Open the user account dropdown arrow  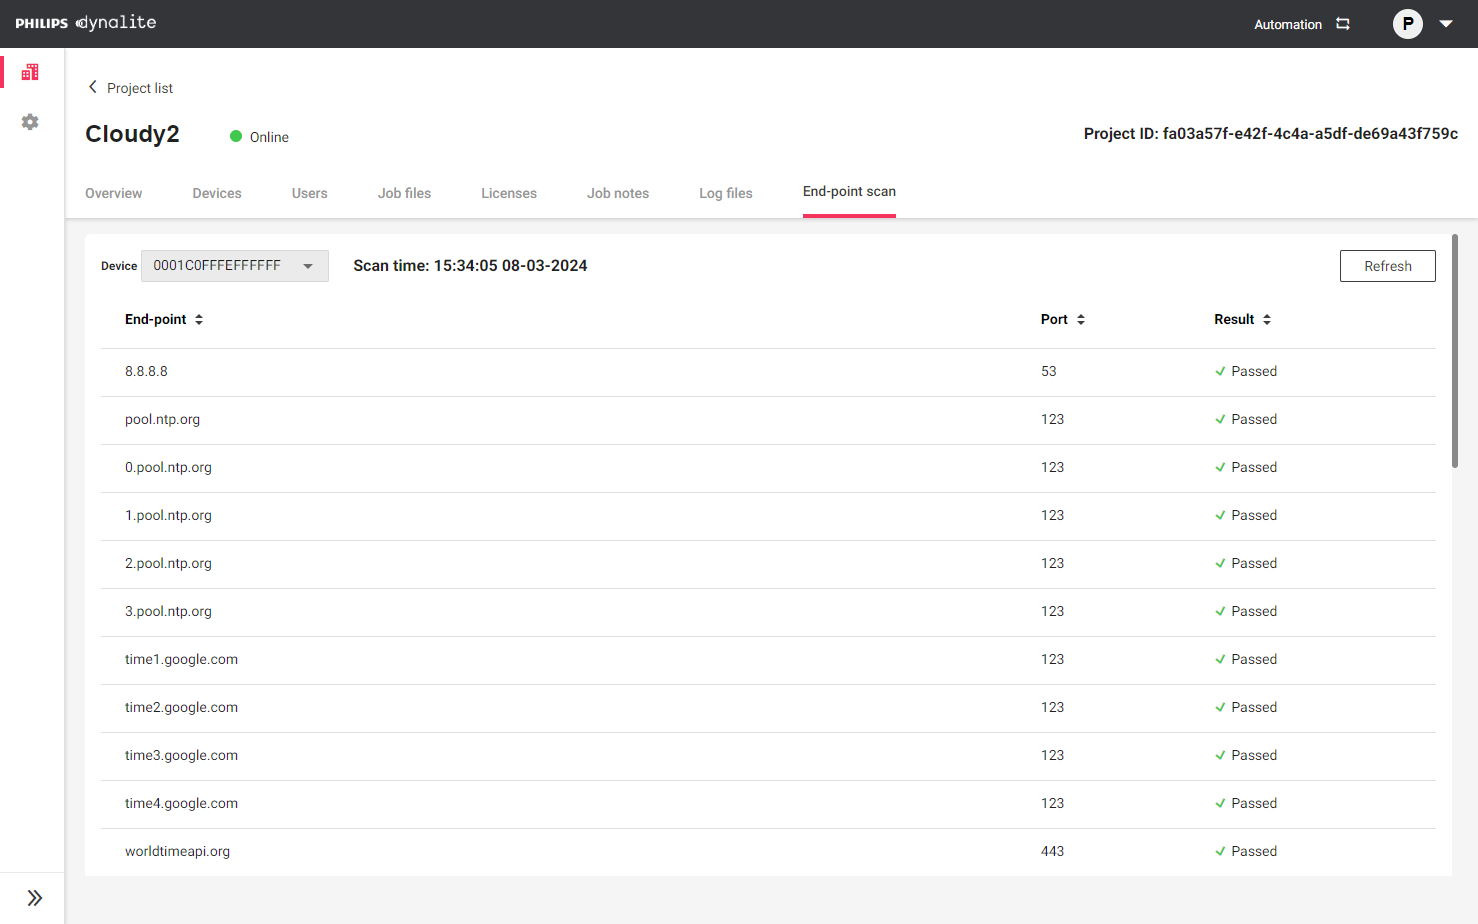pyautogui.click(x=1446, y=24)
